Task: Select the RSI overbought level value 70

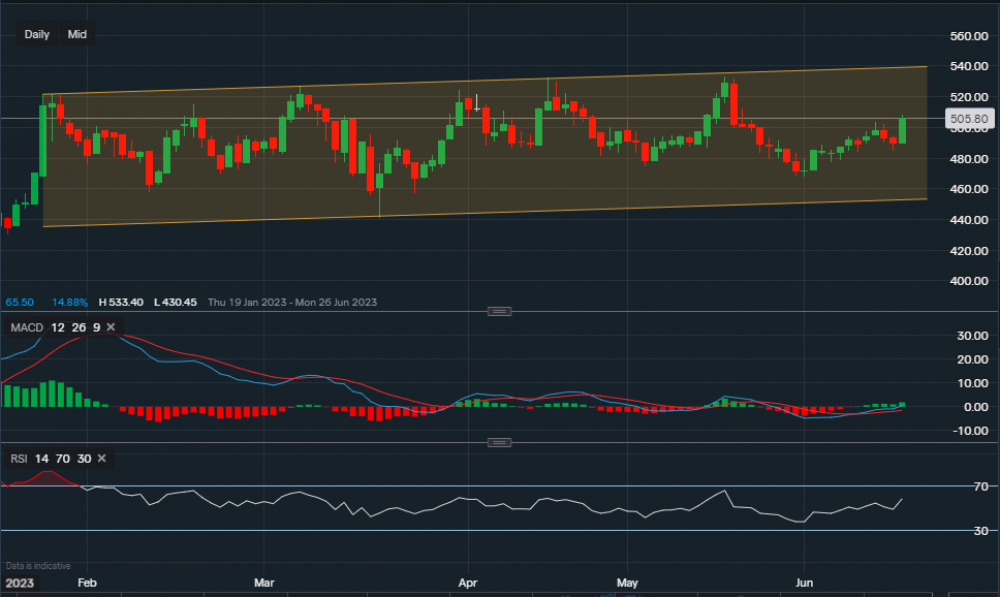Action: pyautogui.click(x=63, y=459)
